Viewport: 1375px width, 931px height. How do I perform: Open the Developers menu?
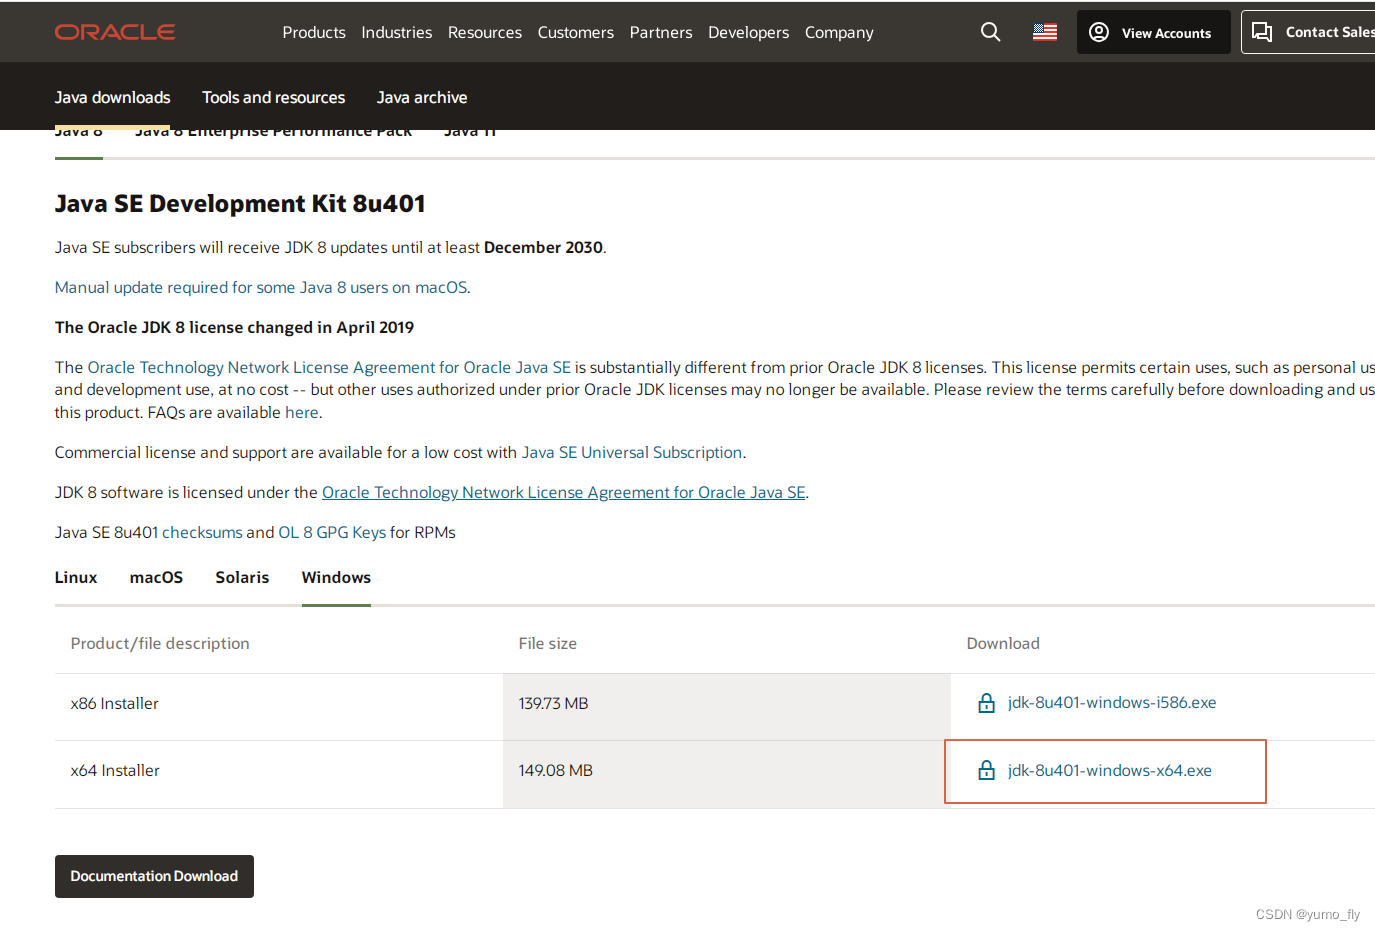[749, 32]
